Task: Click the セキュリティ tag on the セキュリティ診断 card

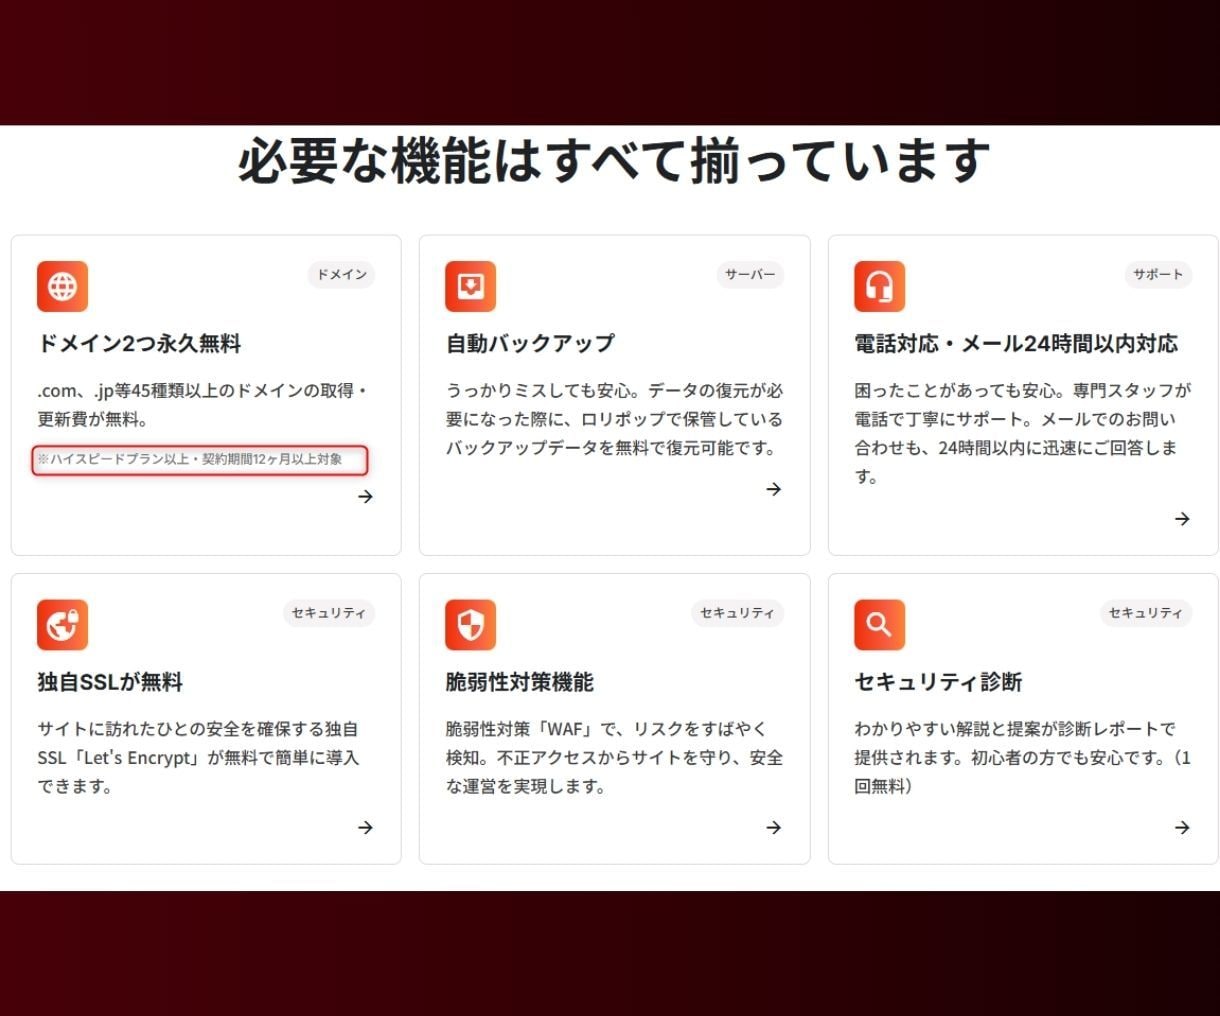Action: 1145,613
